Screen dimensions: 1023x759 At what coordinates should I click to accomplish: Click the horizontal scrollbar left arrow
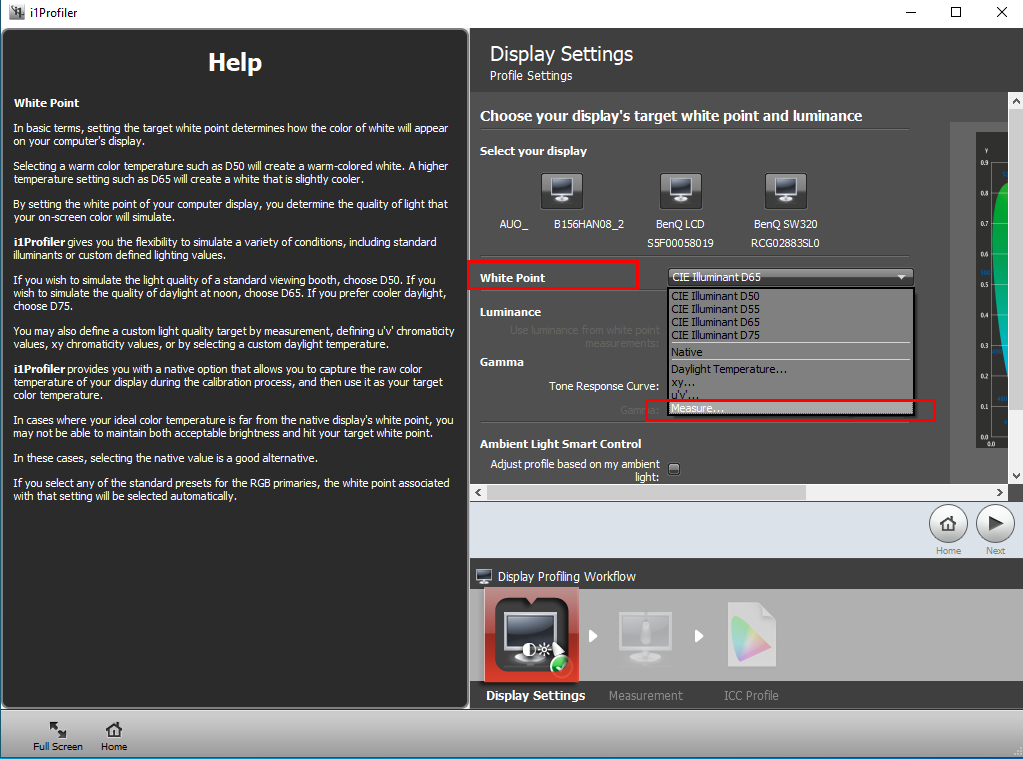pyautogui.click(x=478, y=492)
